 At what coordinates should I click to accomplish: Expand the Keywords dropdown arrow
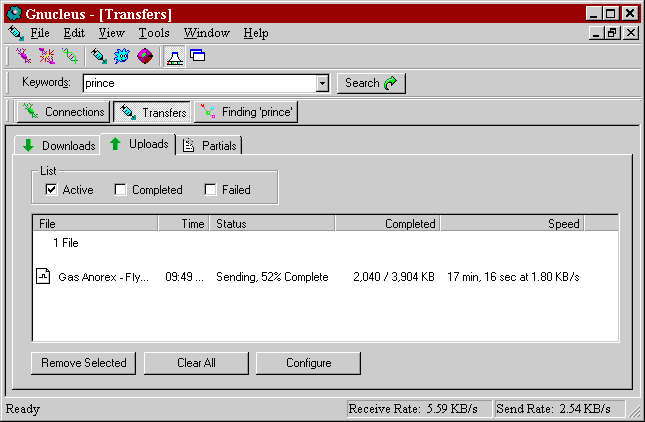pyautogui.click(x=322, y=84)
